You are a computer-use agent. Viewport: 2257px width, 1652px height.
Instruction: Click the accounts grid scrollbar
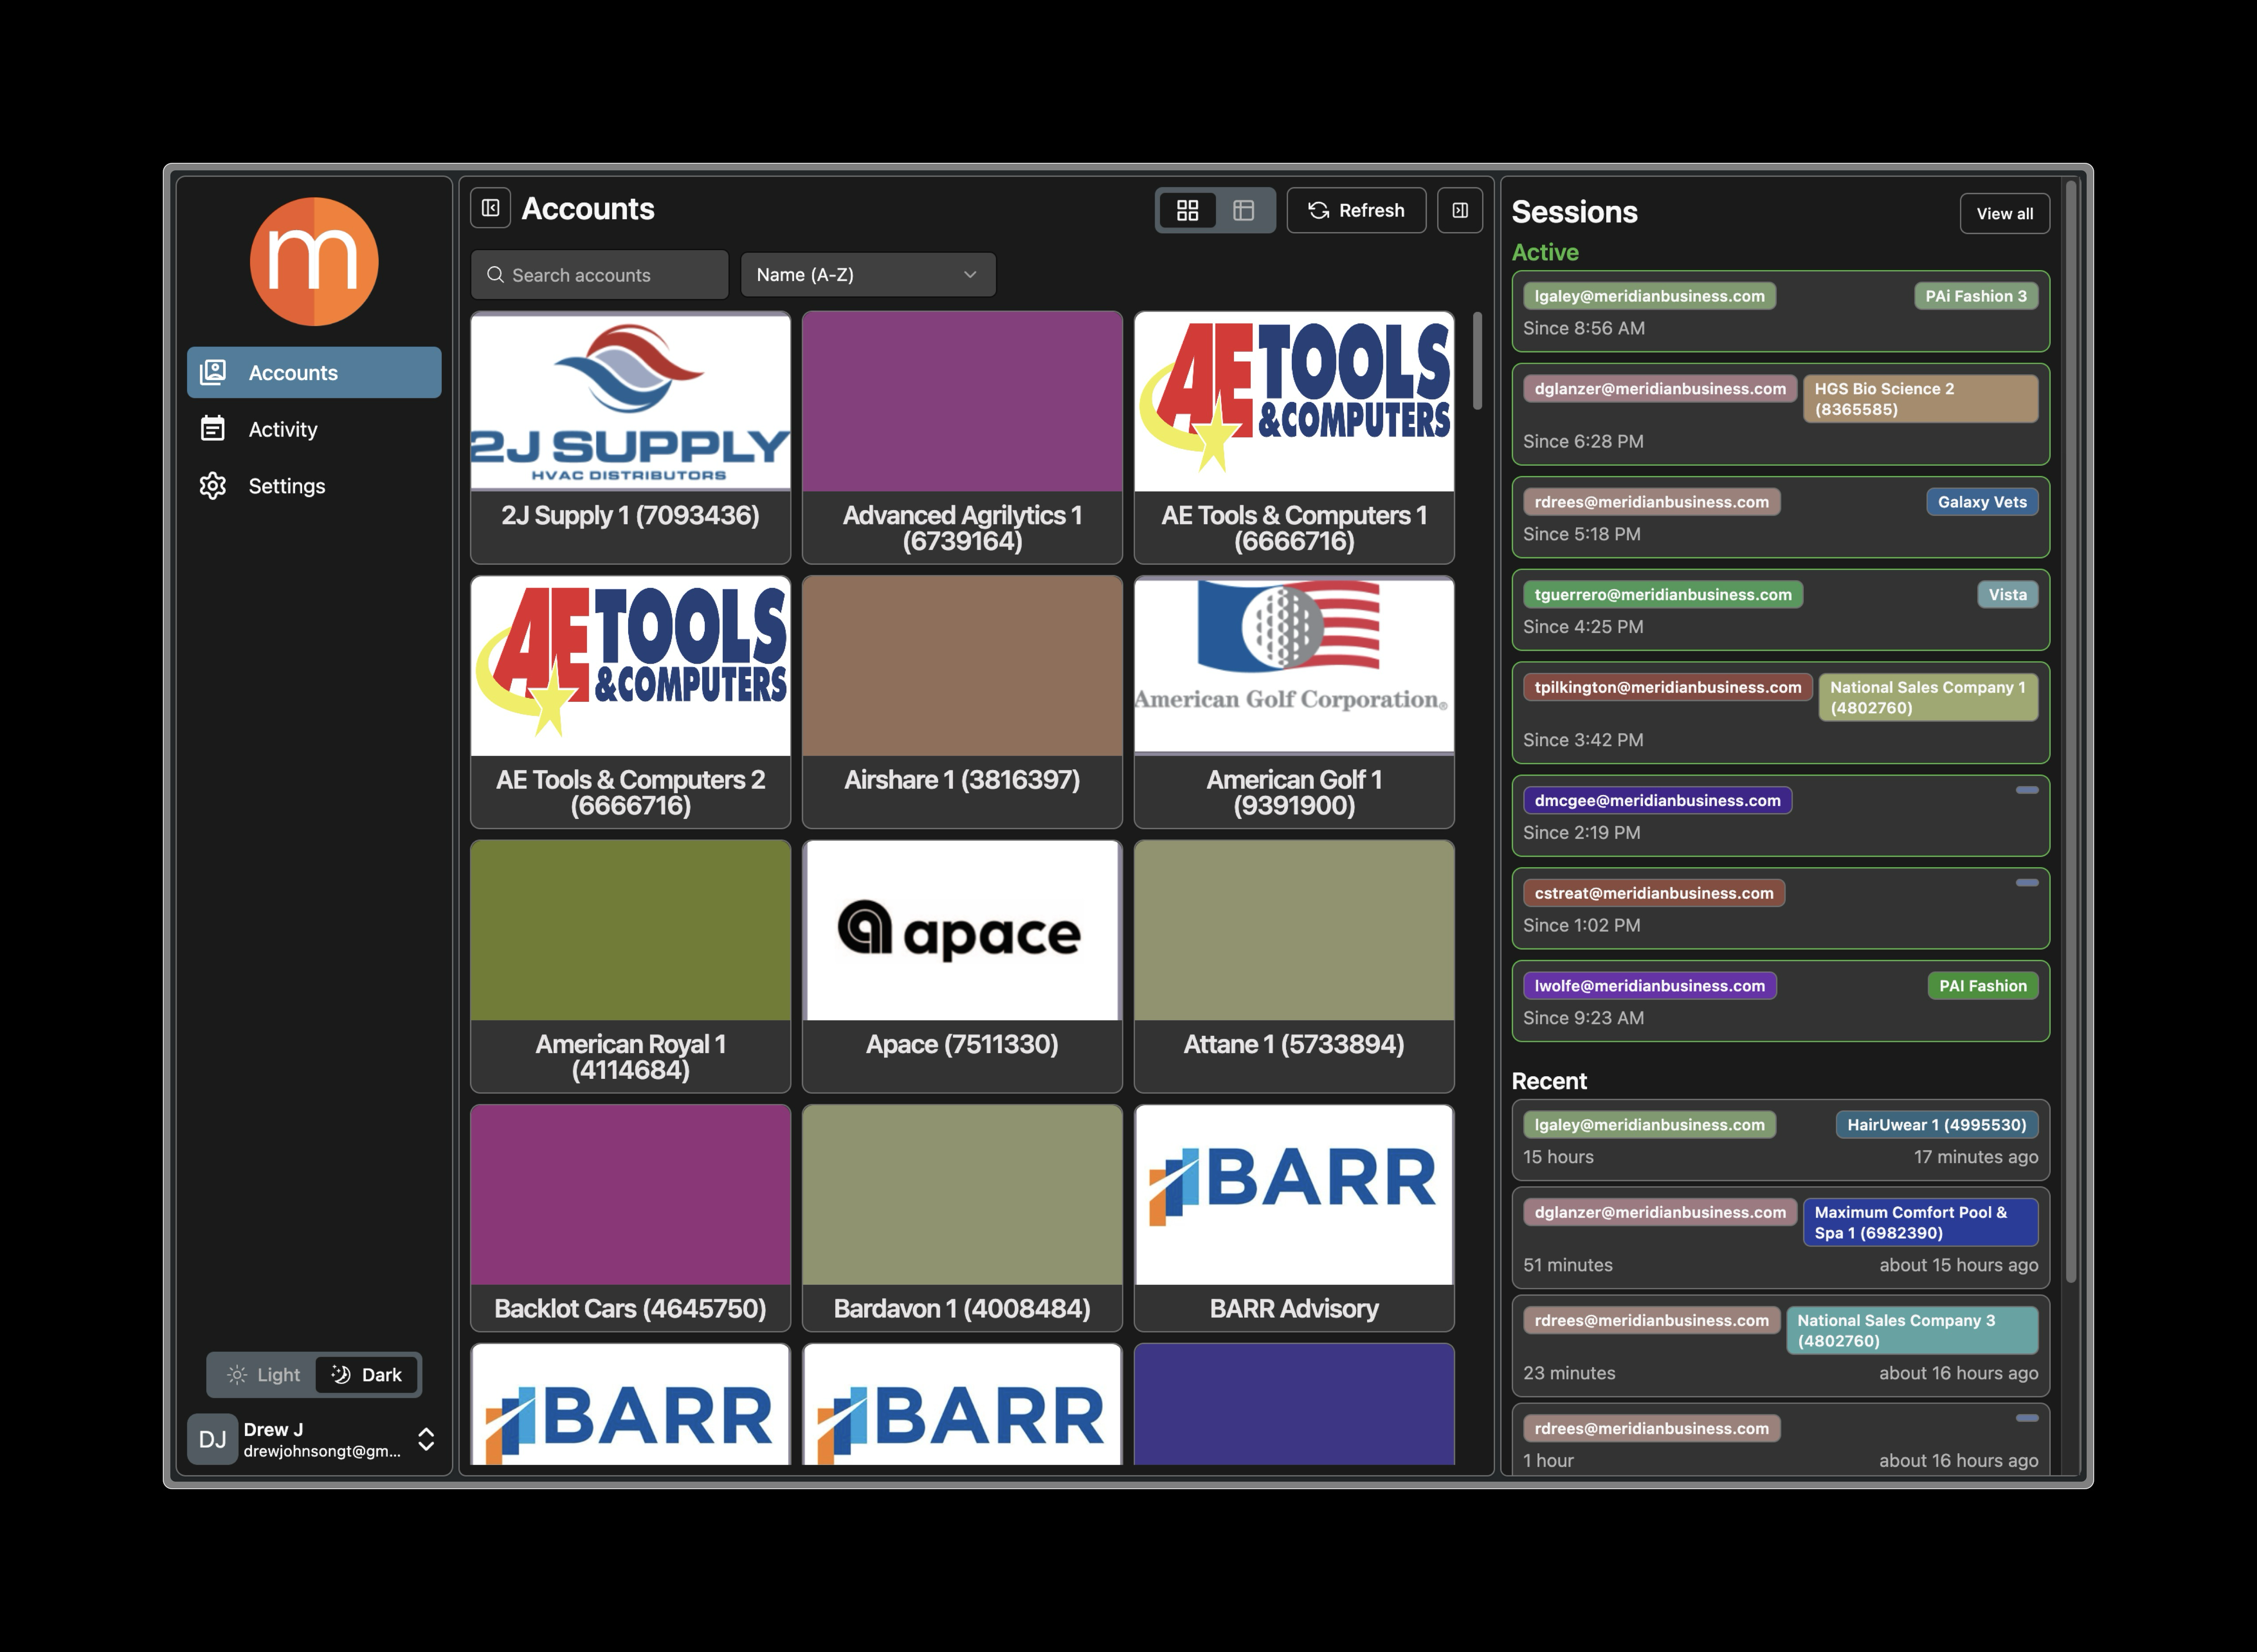pyautogui.click(x=1477, y=360)
